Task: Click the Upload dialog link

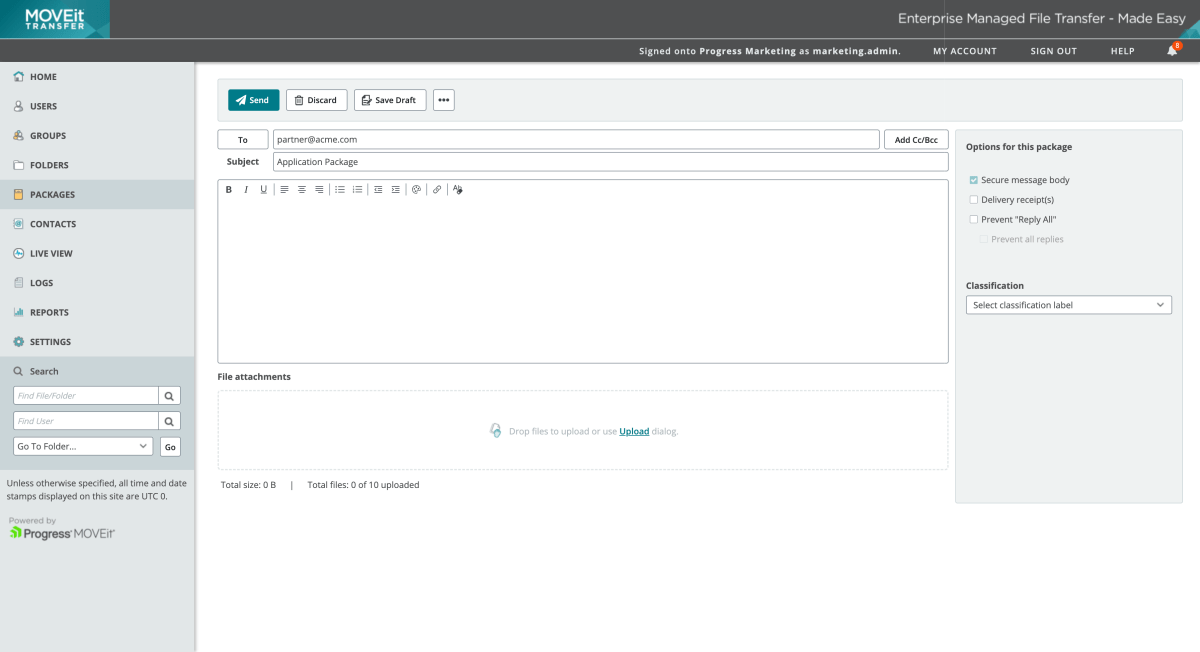Action: tap(634, 431)
